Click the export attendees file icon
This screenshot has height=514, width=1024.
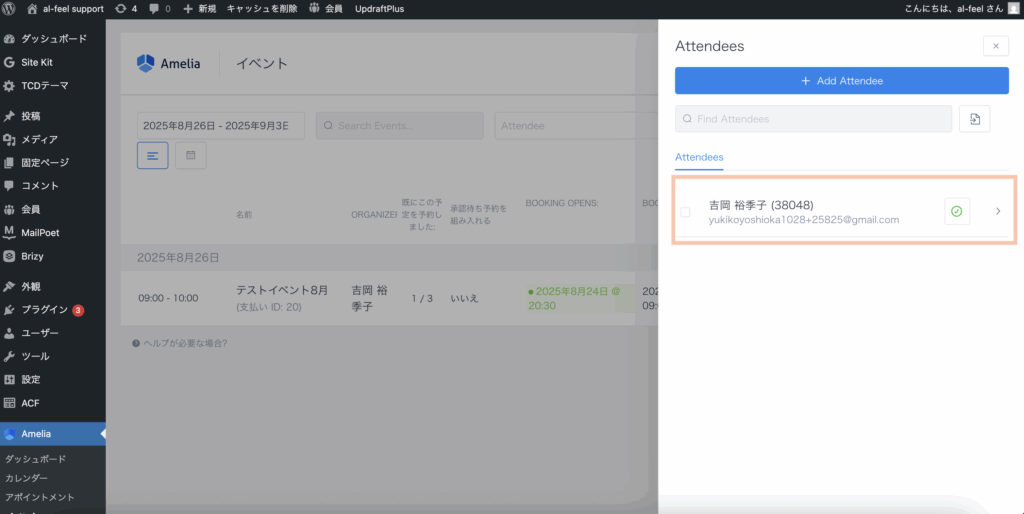pyautogui.click(x=974, y=119)
